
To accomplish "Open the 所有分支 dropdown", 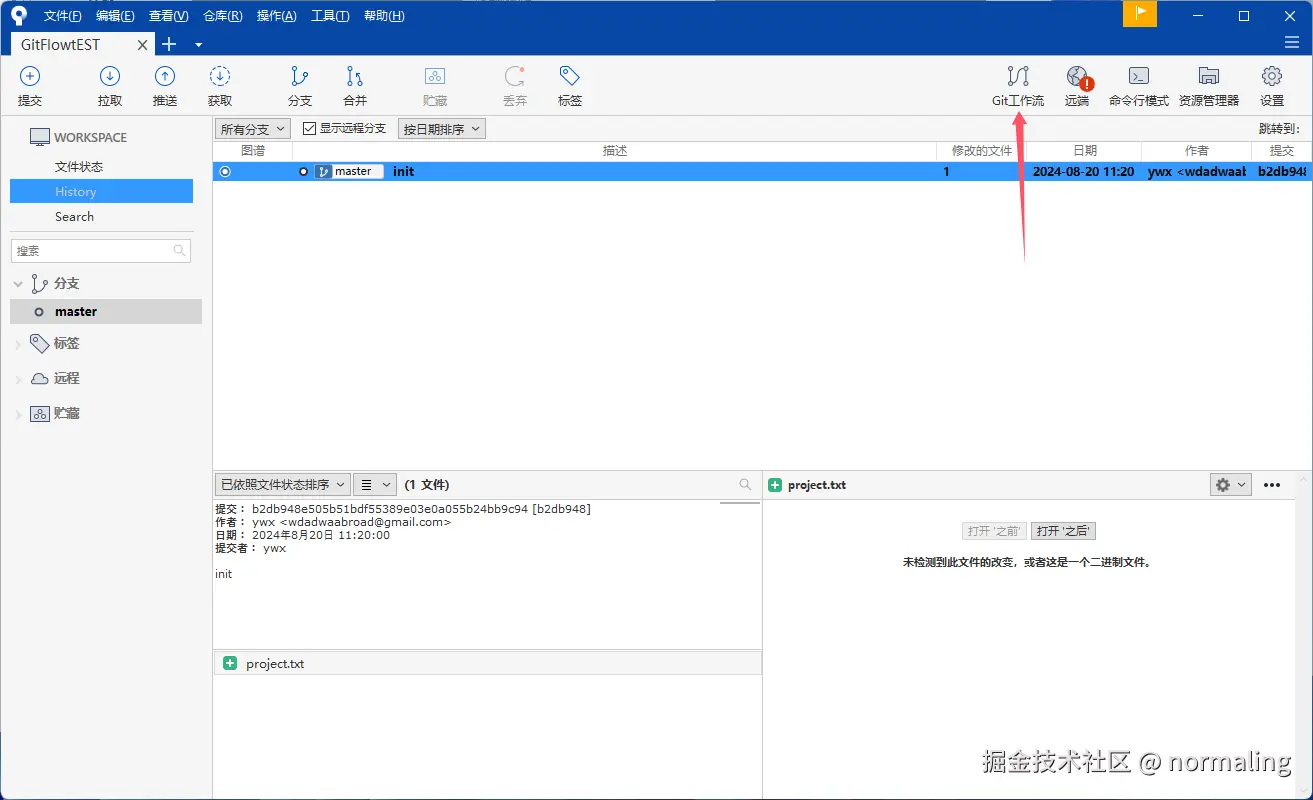I will click(253, 129).
